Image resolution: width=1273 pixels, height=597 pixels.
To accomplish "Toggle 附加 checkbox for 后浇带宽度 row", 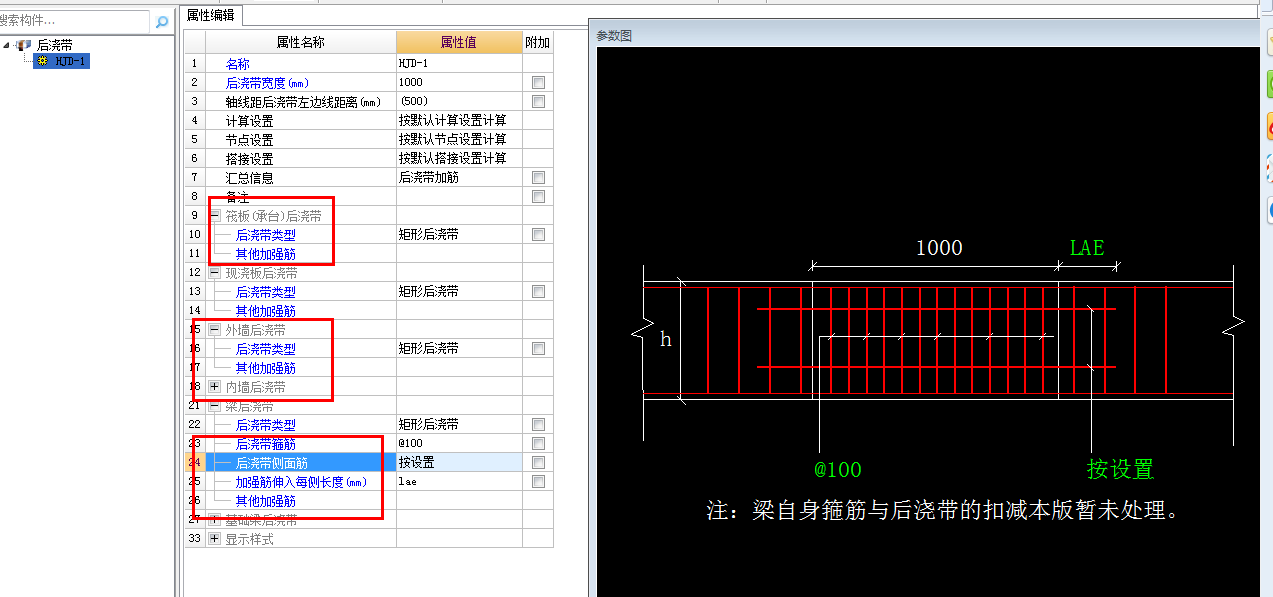I will pos(538,82).
